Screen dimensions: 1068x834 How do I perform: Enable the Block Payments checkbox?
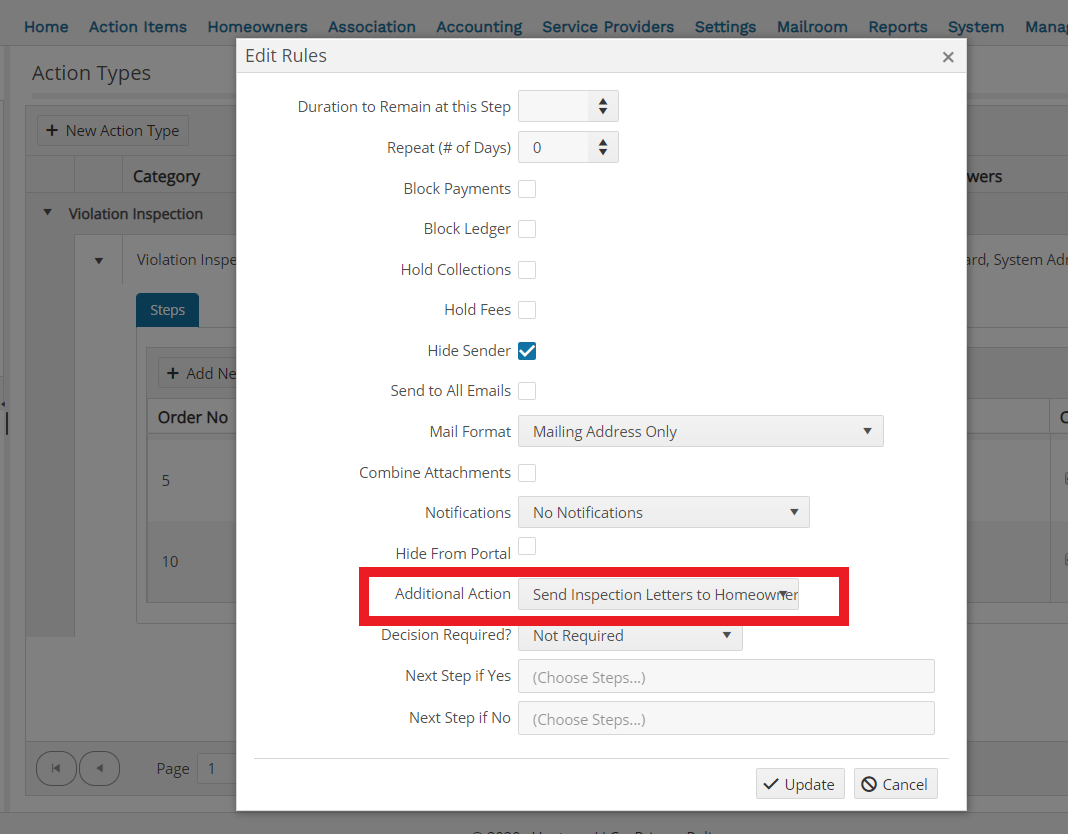click(527, 188)
